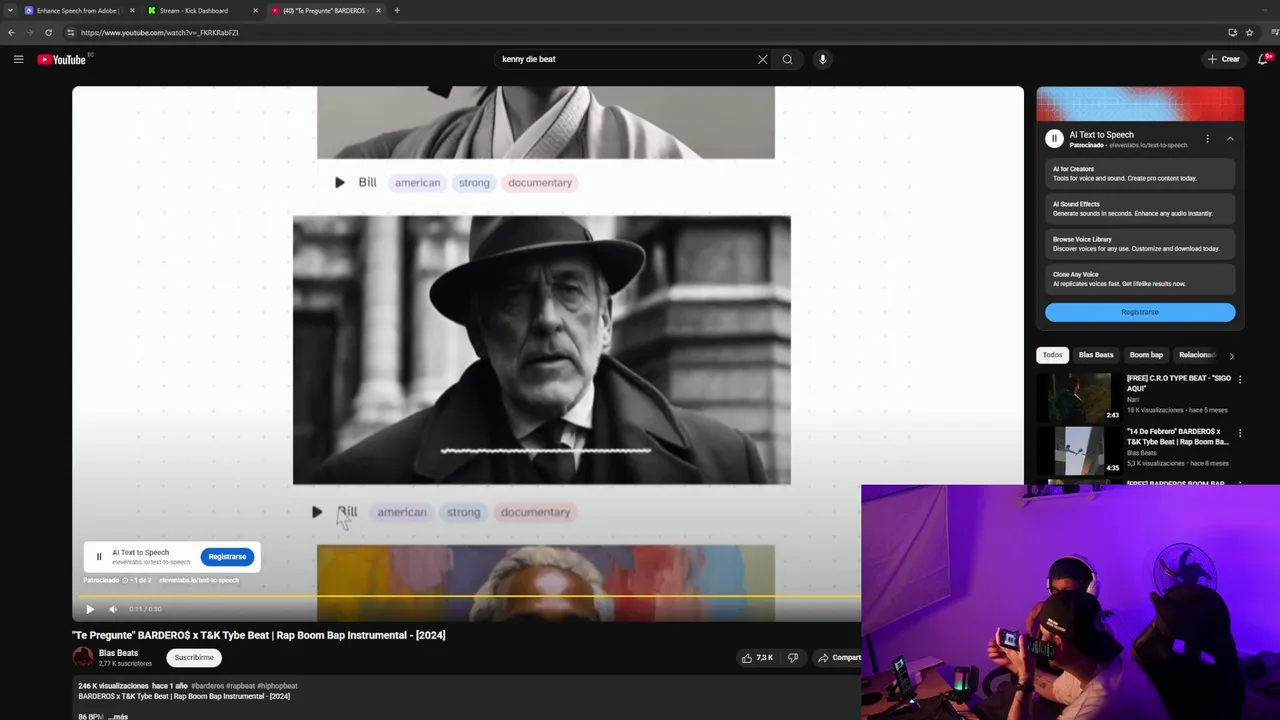Screen dimensions: 1280x720
Task: Open options for 14 De Febrero video
Action: coord(1240,434)
